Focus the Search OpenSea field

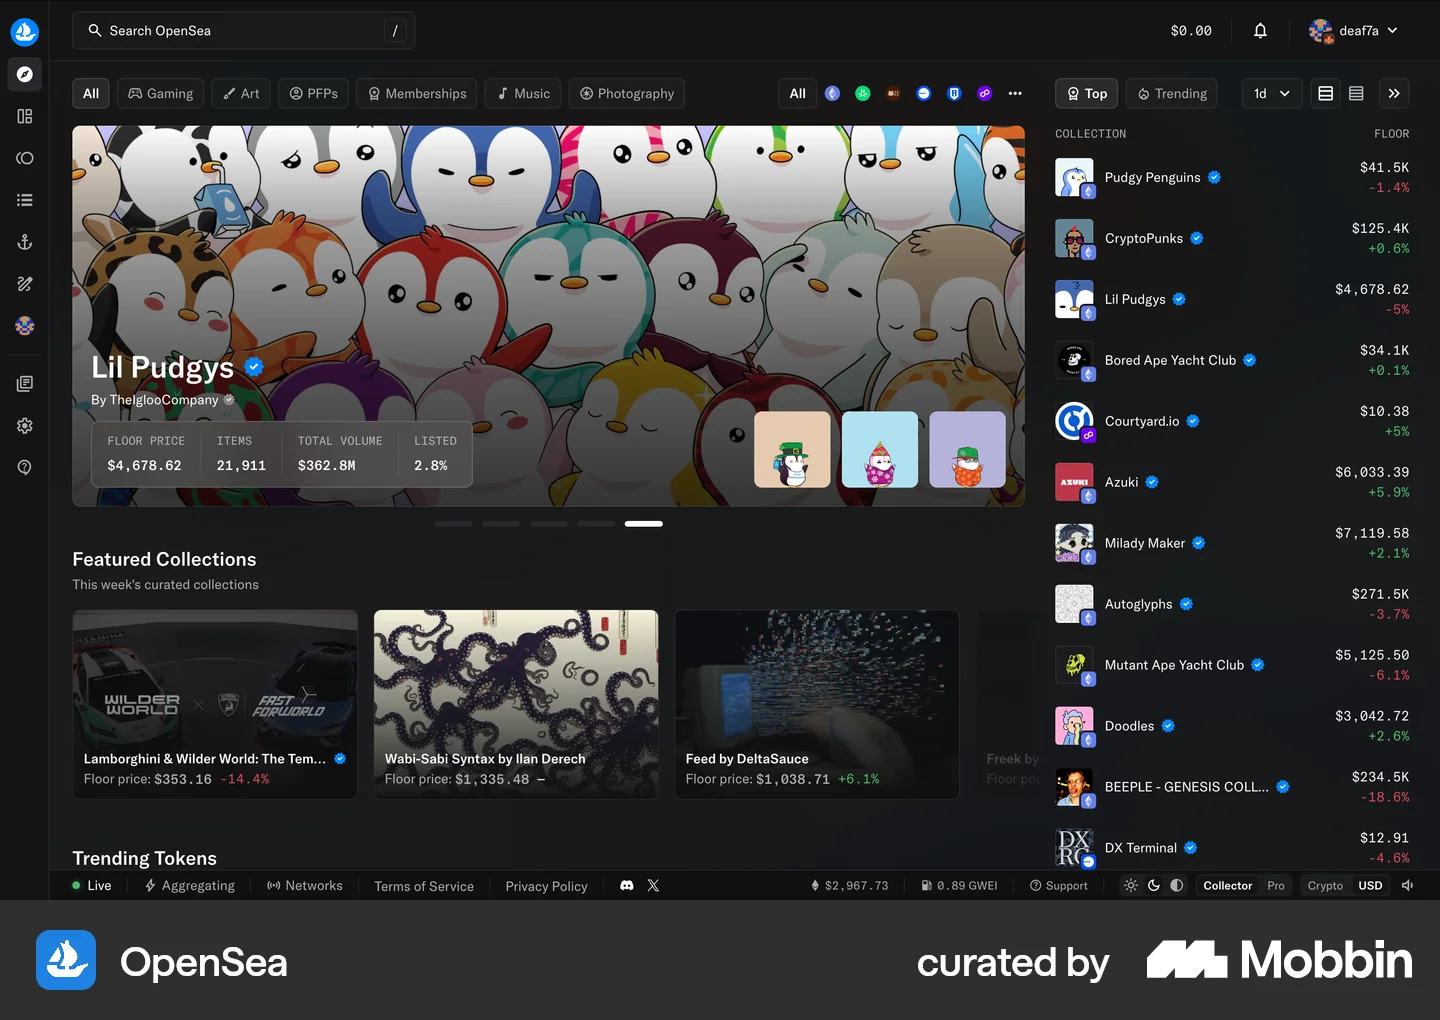point(243,31)
